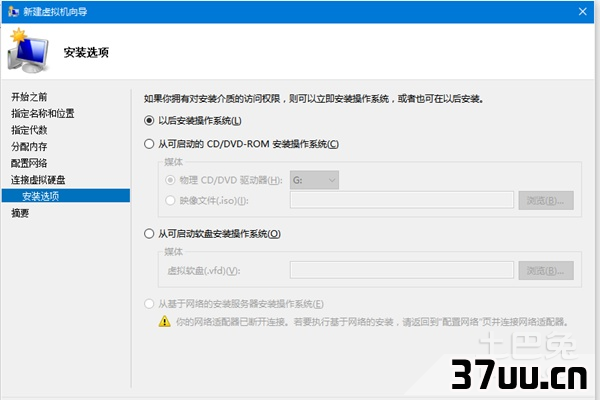600x400 pixels.
Task: Go to 指定代数 step
Action: 29,130
